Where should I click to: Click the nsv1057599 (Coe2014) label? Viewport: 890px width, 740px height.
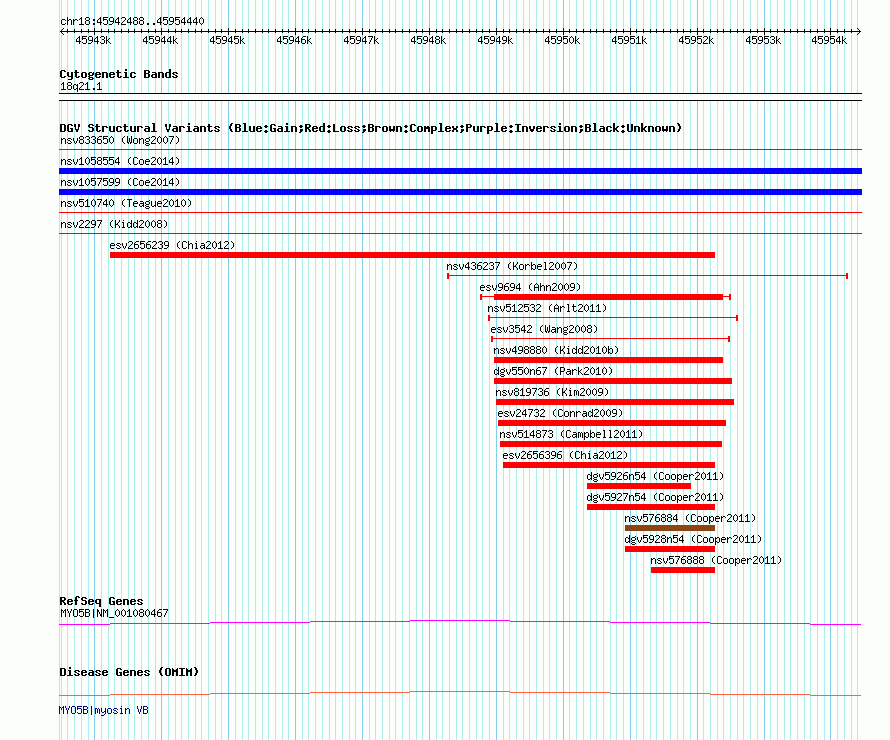(x=120, y=182)
